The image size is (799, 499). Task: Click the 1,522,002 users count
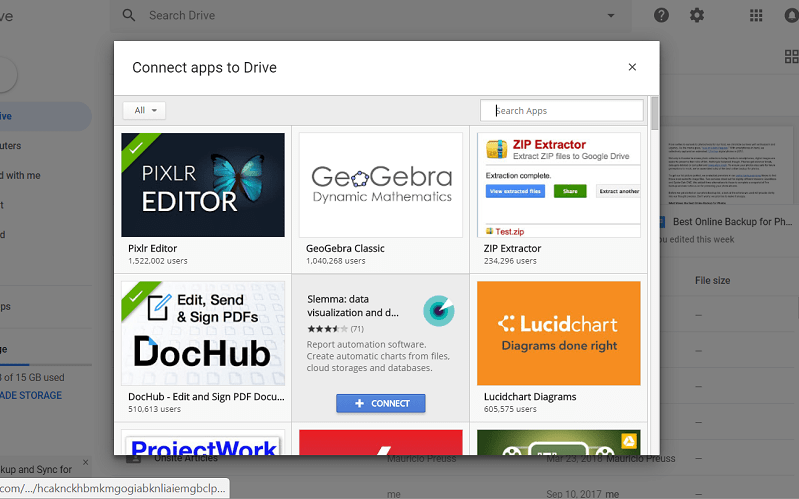tap(157, 261)
